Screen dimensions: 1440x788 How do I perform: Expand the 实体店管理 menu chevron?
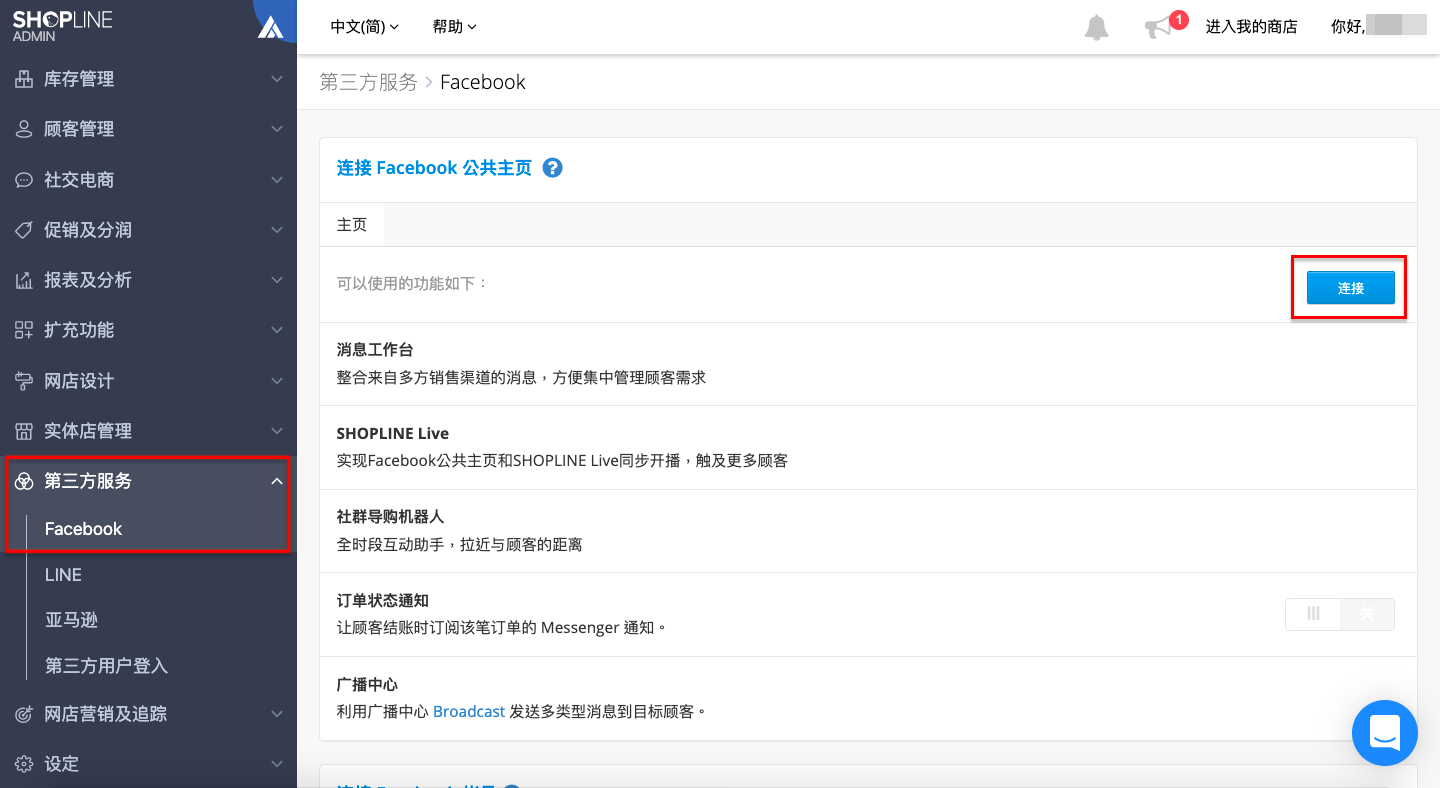(277, 431)
